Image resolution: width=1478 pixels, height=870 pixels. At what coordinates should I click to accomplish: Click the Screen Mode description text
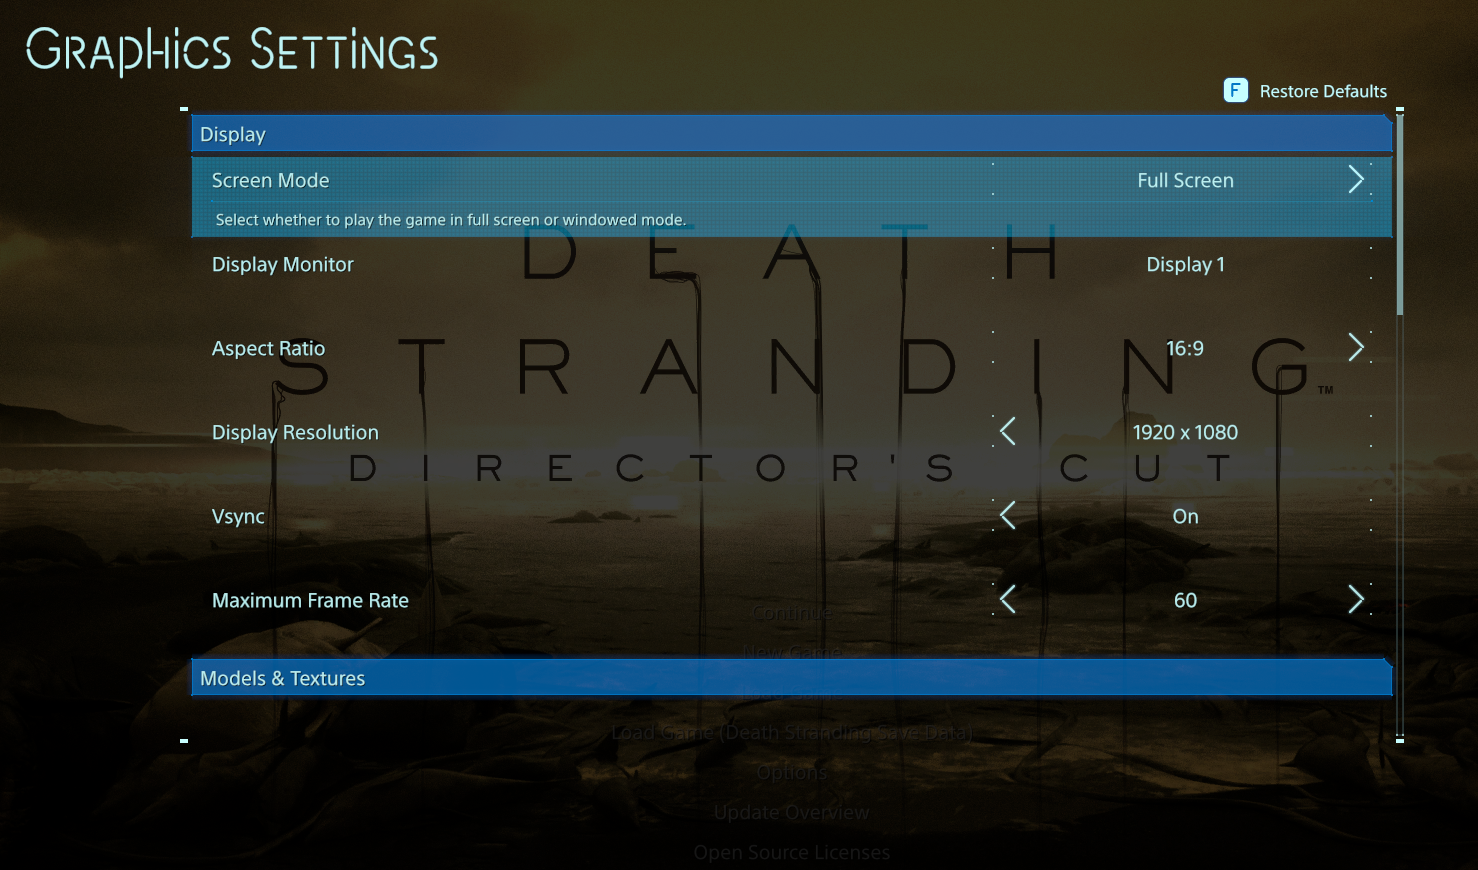pos(451,220)
